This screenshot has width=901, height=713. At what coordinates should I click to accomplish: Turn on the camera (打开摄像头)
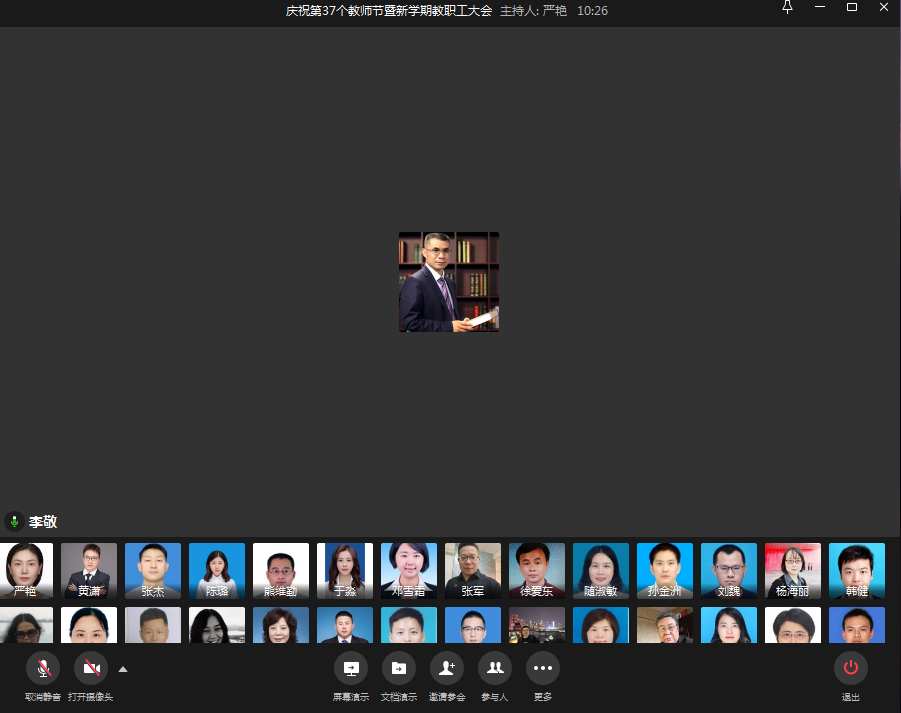pyautogui.click(x=91, y=668)
